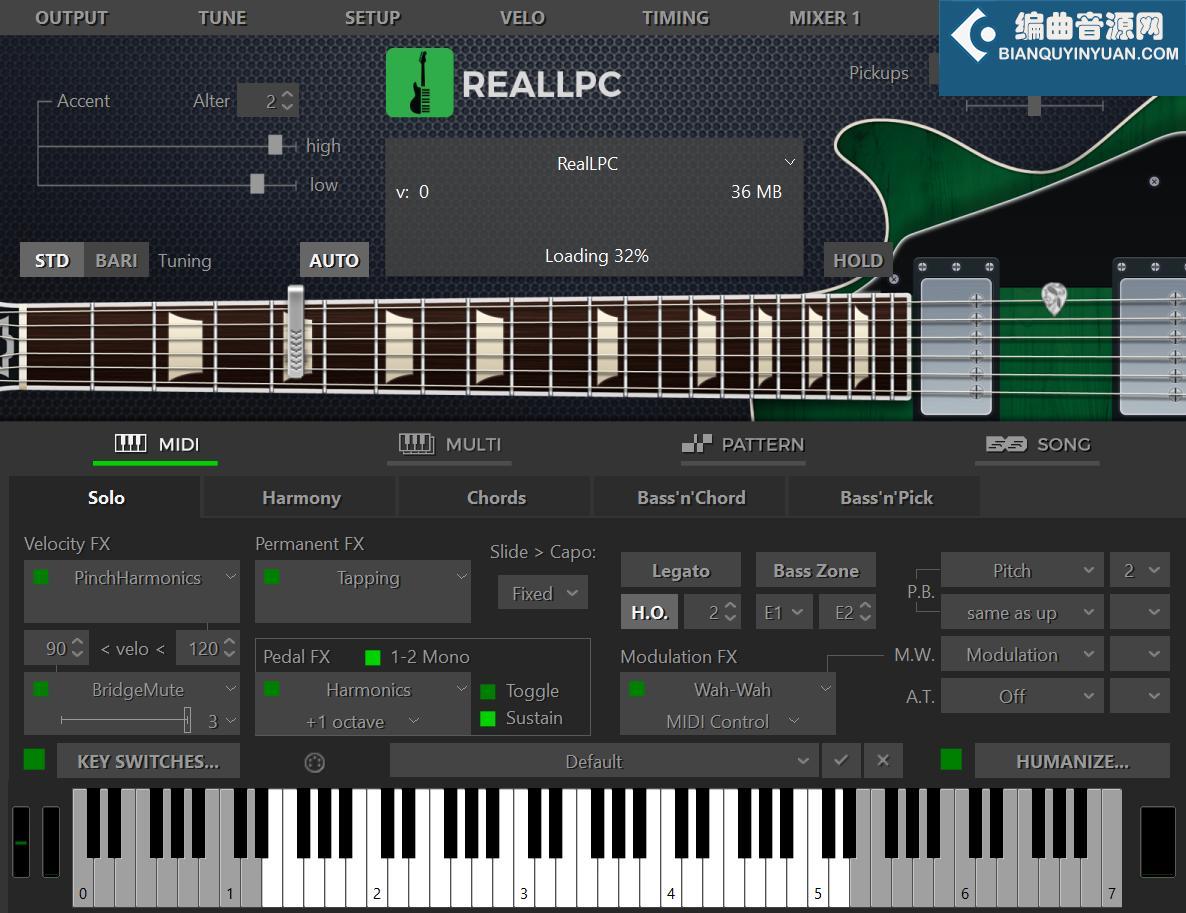The height and width of the screenshot is (913, 1186).
Task: Click the keyboard icon on the MULTI tab
Action: coord(416,444)
